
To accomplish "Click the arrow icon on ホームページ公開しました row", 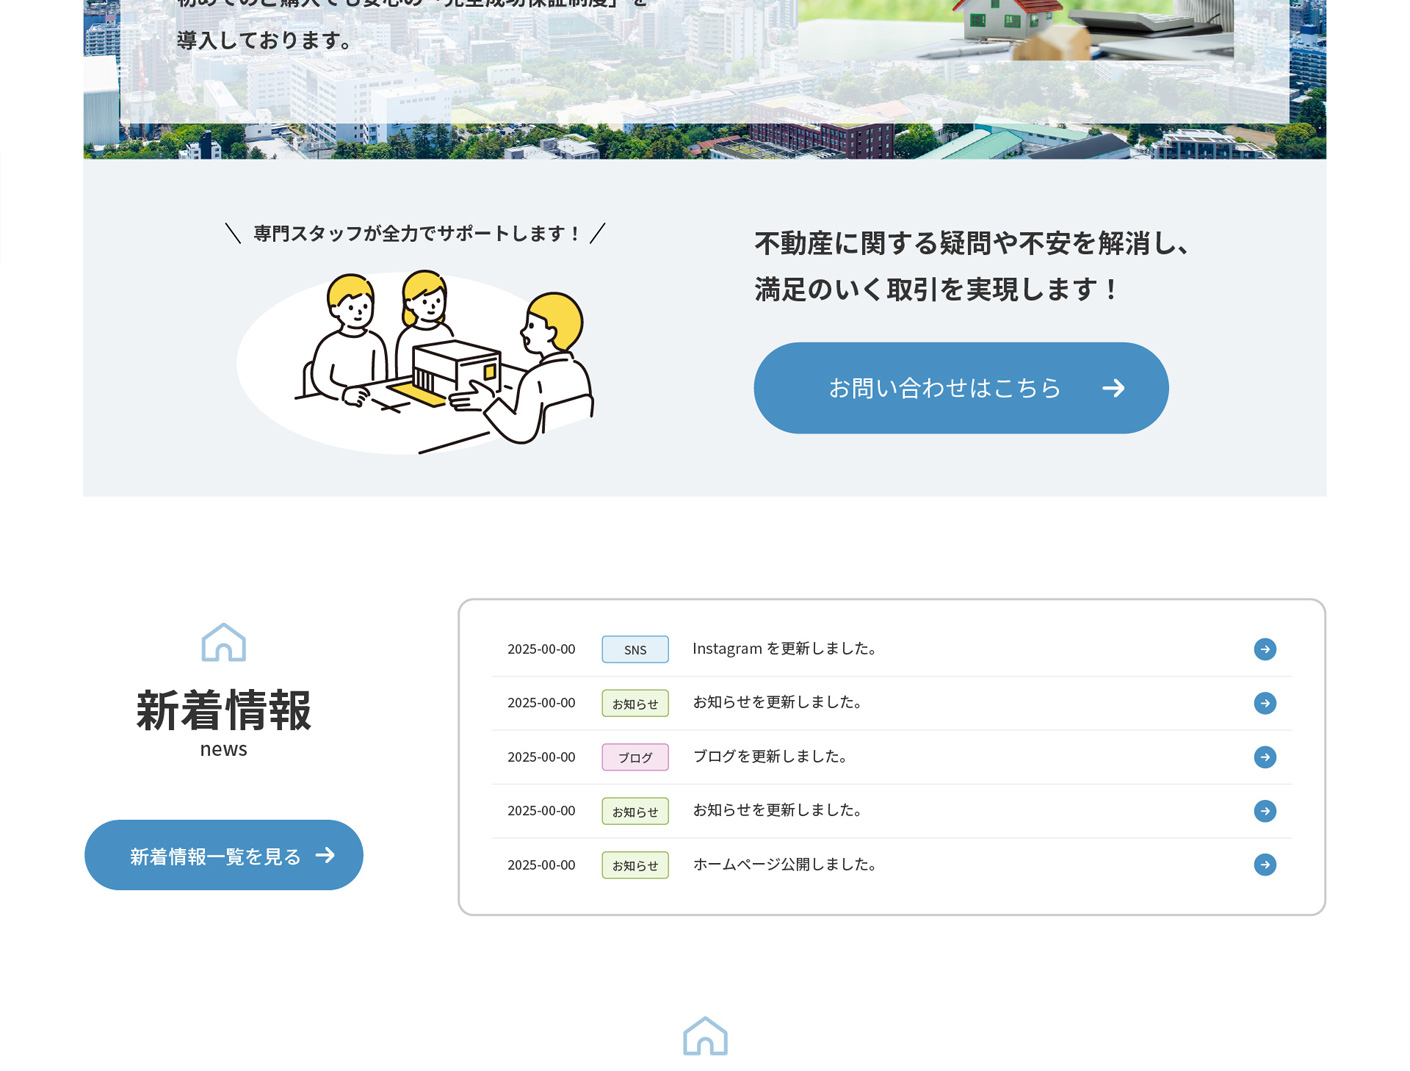I will tap(1264, 864).
